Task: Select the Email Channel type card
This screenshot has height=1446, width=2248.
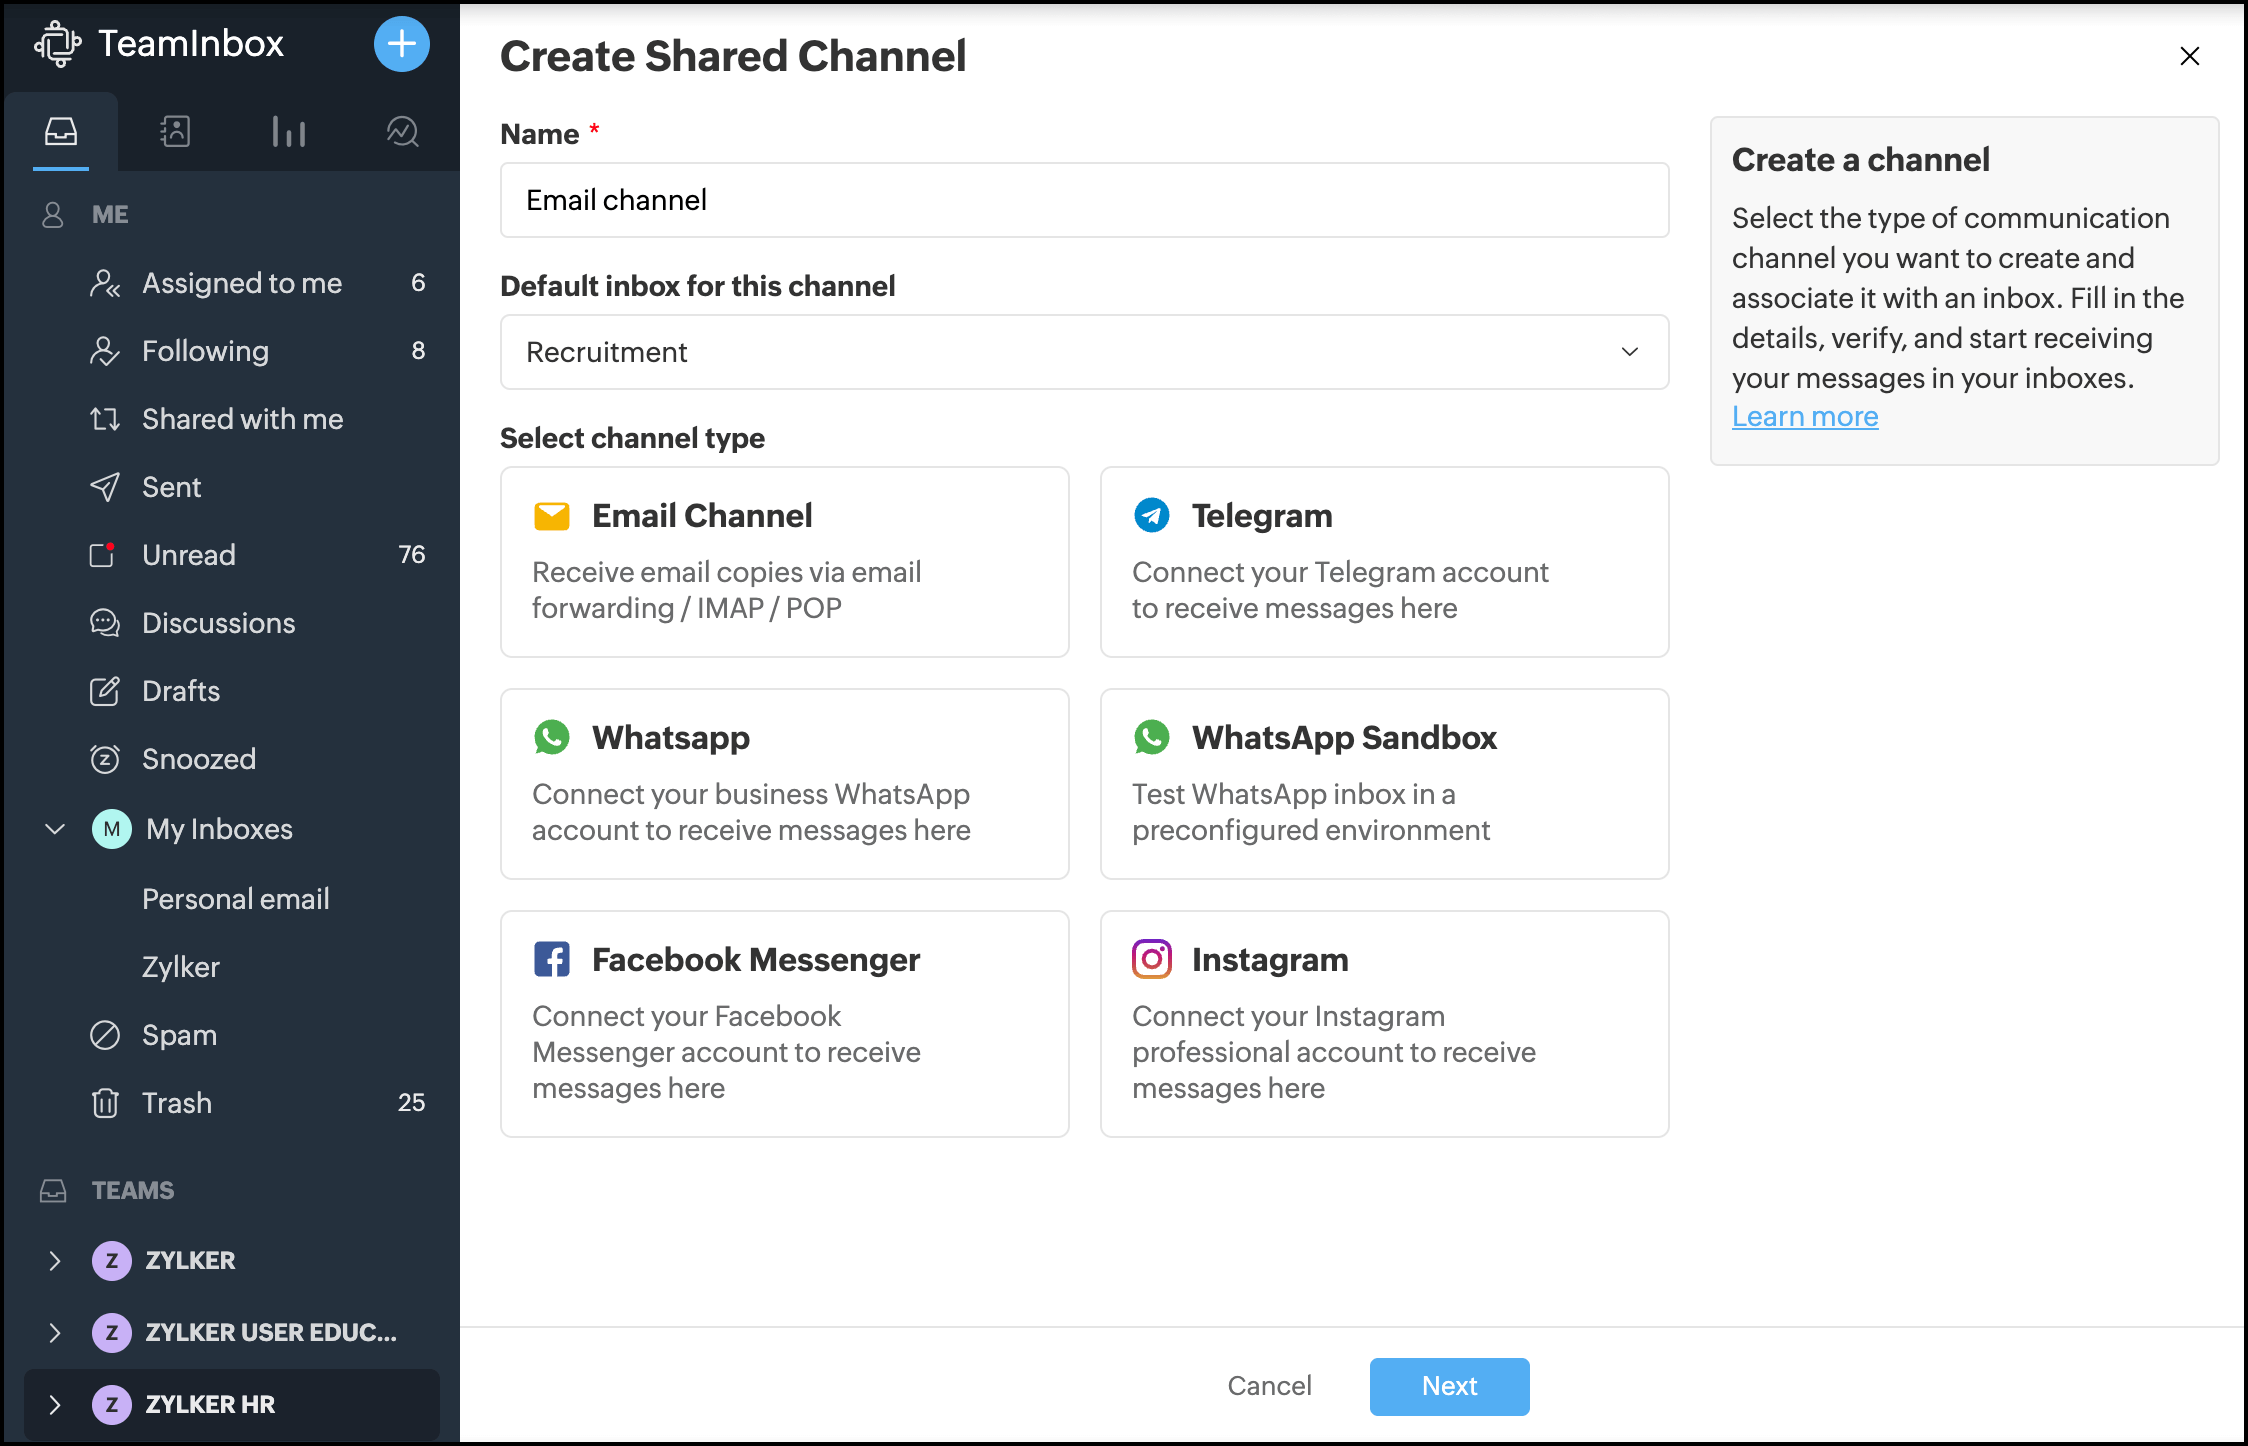Action: (785, 562)
